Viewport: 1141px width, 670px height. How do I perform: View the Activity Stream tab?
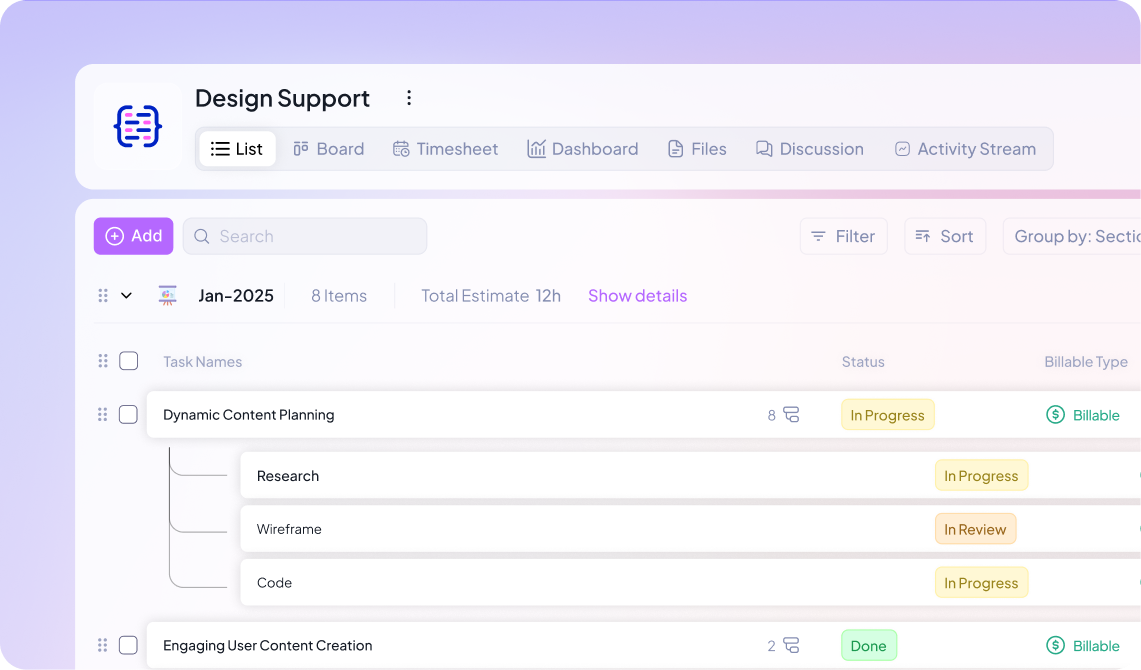pos(965,149)
